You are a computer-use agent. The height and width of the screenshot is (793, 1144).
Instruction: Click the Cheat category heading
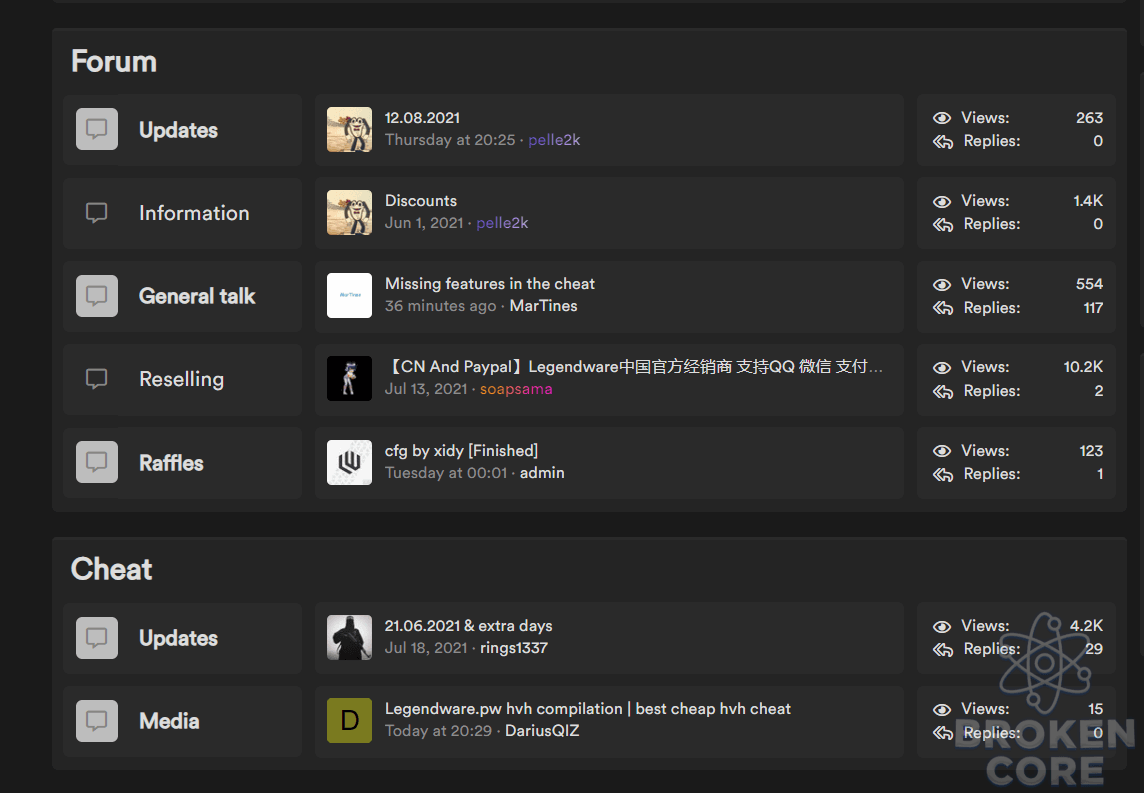pos(112,569)
